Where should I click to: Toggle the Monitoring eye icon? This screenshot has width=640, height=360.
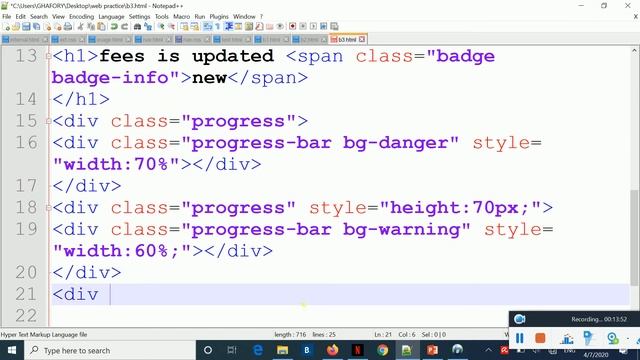(280, 27)
